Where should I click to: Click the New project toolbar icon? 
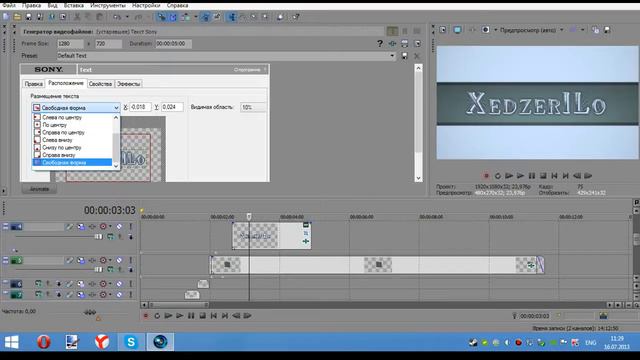pyautogui.click(x=6, y=17)
